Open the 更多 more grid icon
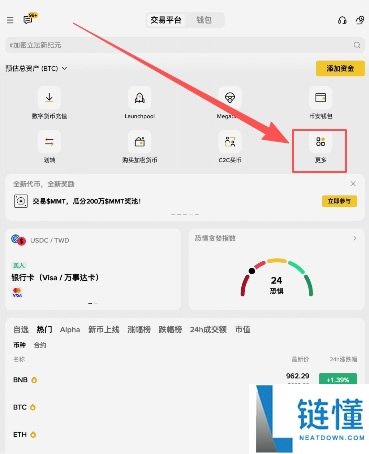The image size is (369, 454). (x=320, y=142)
